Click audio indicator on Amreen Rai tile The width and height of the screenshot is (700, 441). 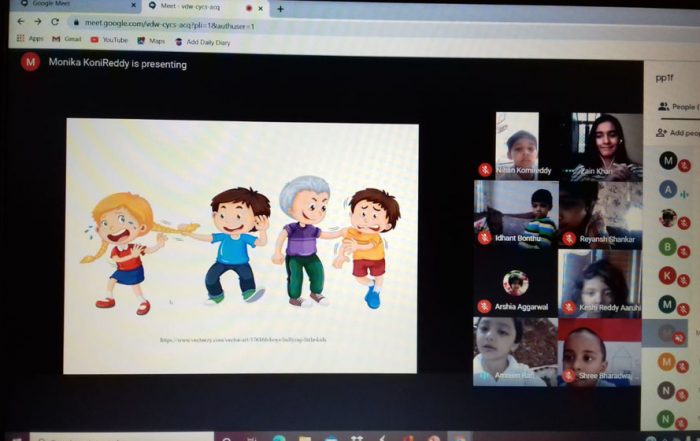point(485,376)
